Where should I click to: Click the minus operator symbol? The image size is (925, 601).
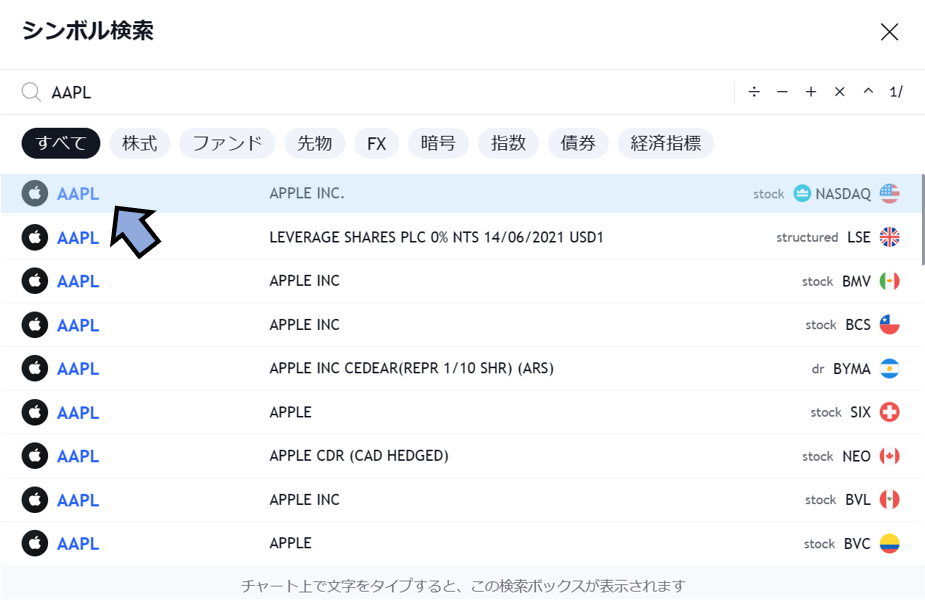coord(782,92)
